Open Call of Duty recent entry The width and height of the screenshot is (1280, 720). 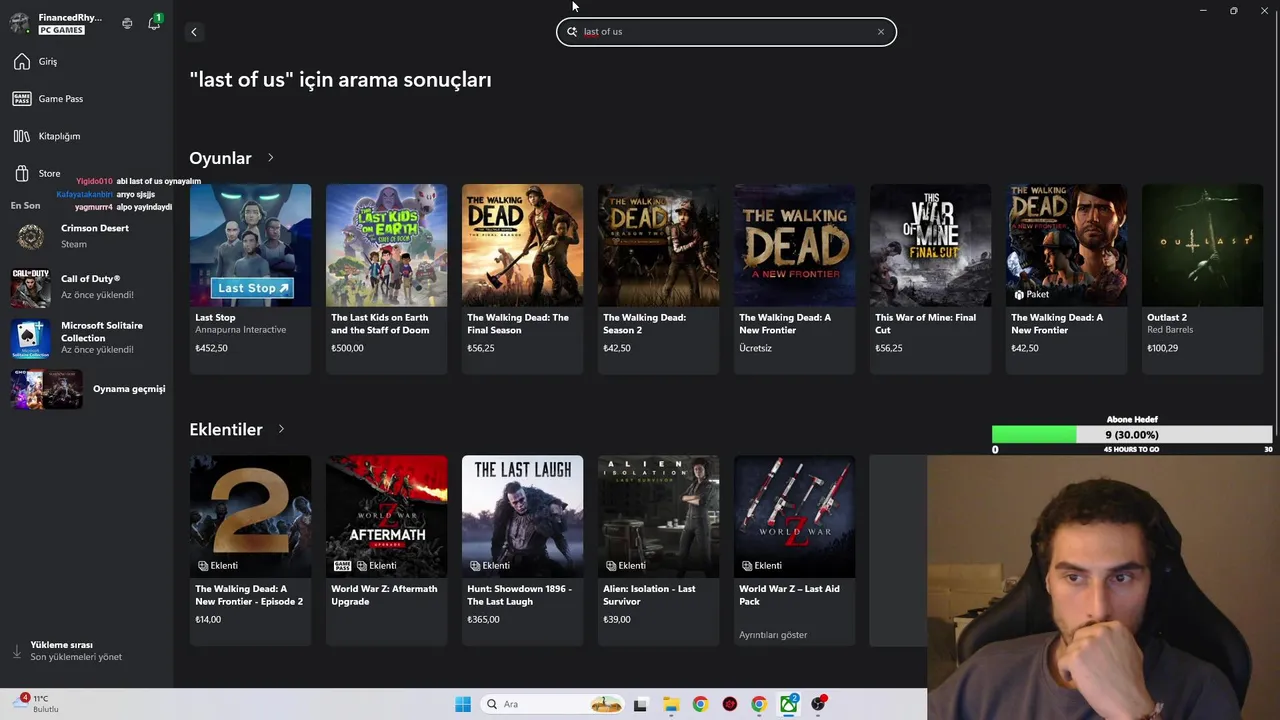86,286
